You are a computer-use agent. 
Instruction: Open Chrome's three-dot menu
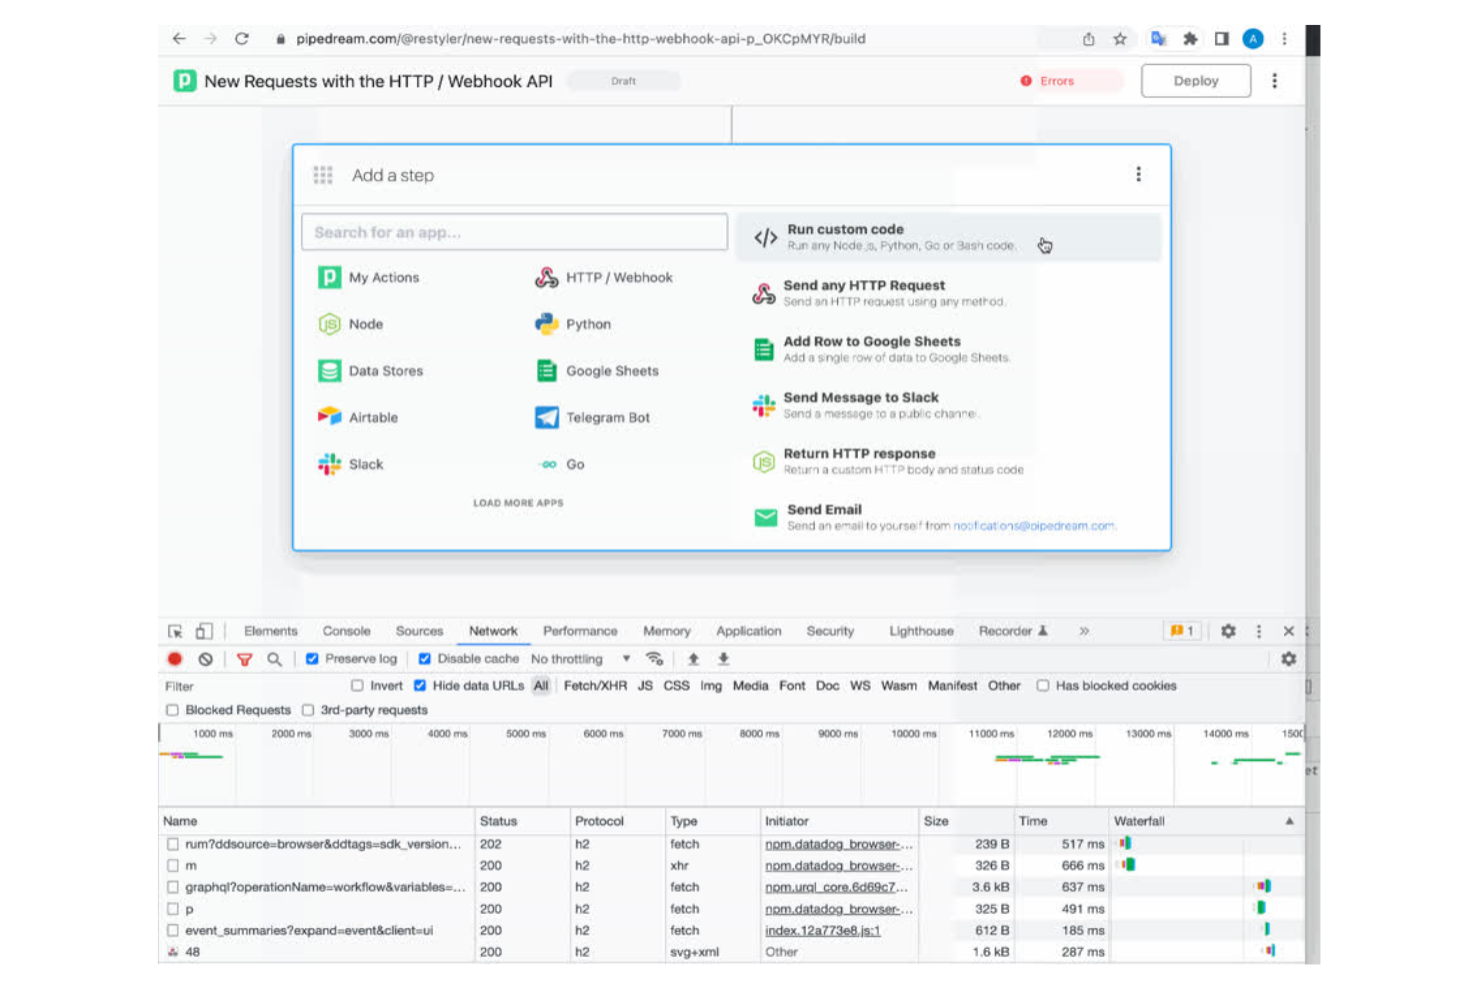[x=1284, y=39]
